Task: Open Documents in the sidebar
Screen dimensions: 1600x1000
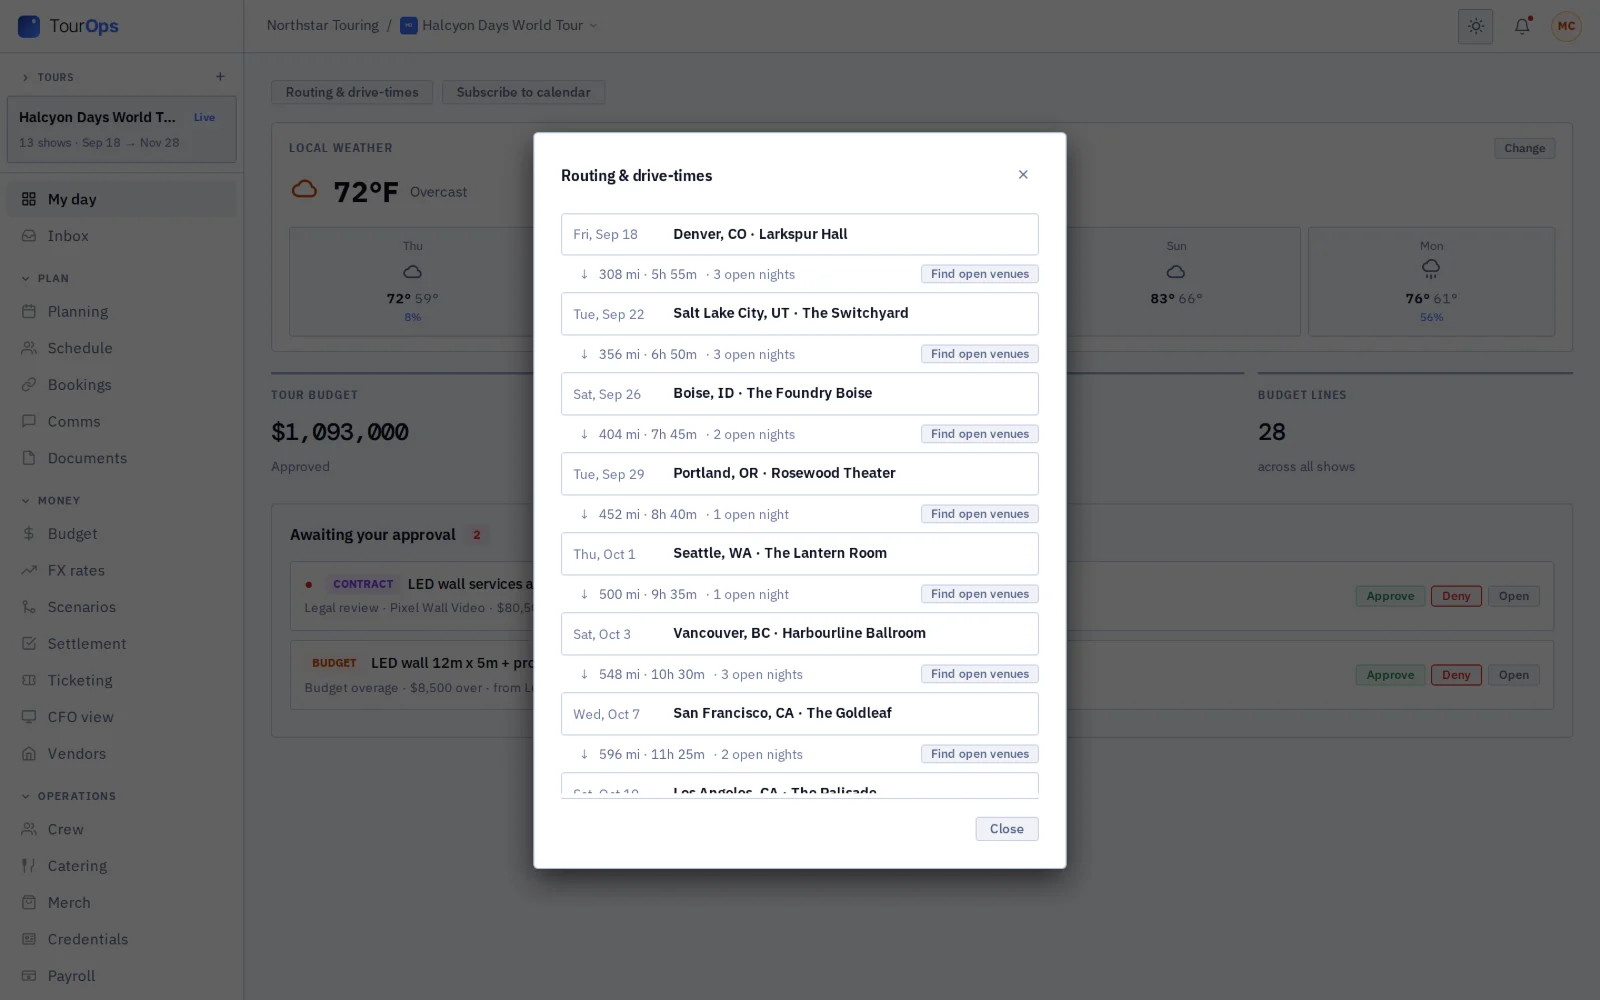Action: point(122,458)
